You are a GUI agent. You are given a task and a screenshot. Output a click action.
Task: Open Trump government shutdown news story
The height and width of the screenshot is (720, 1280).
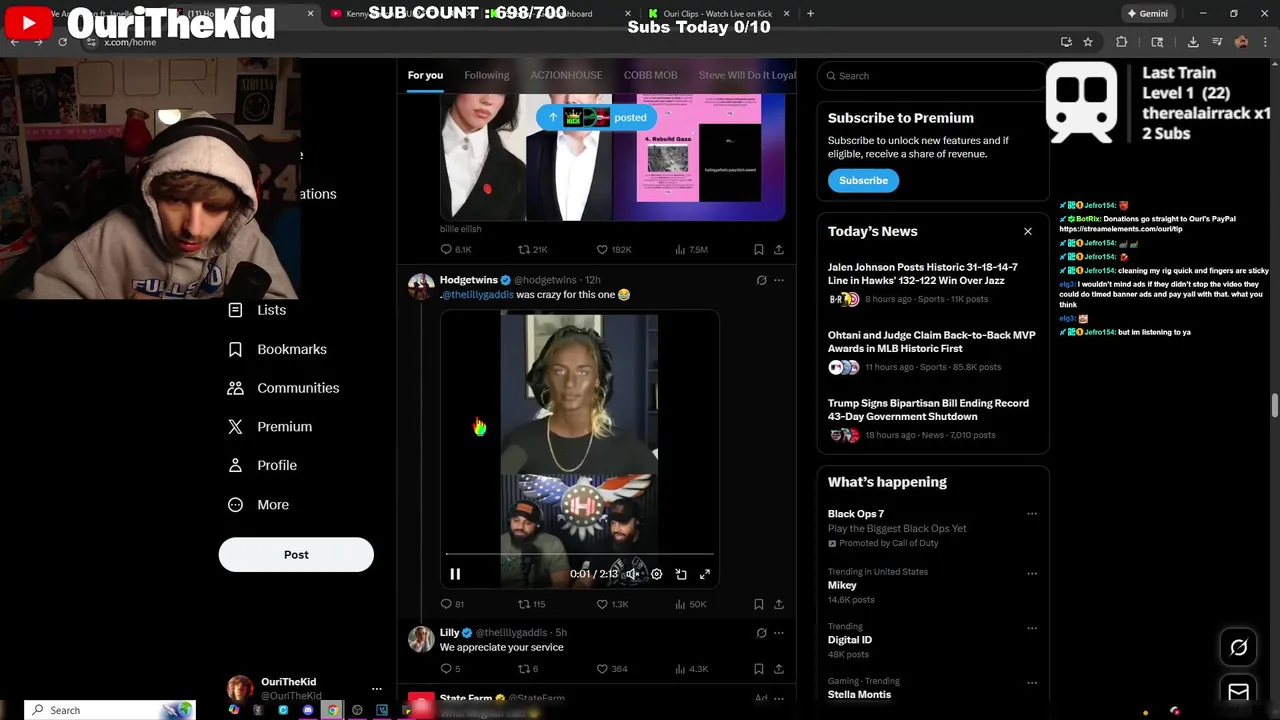(x=933, y=420)
